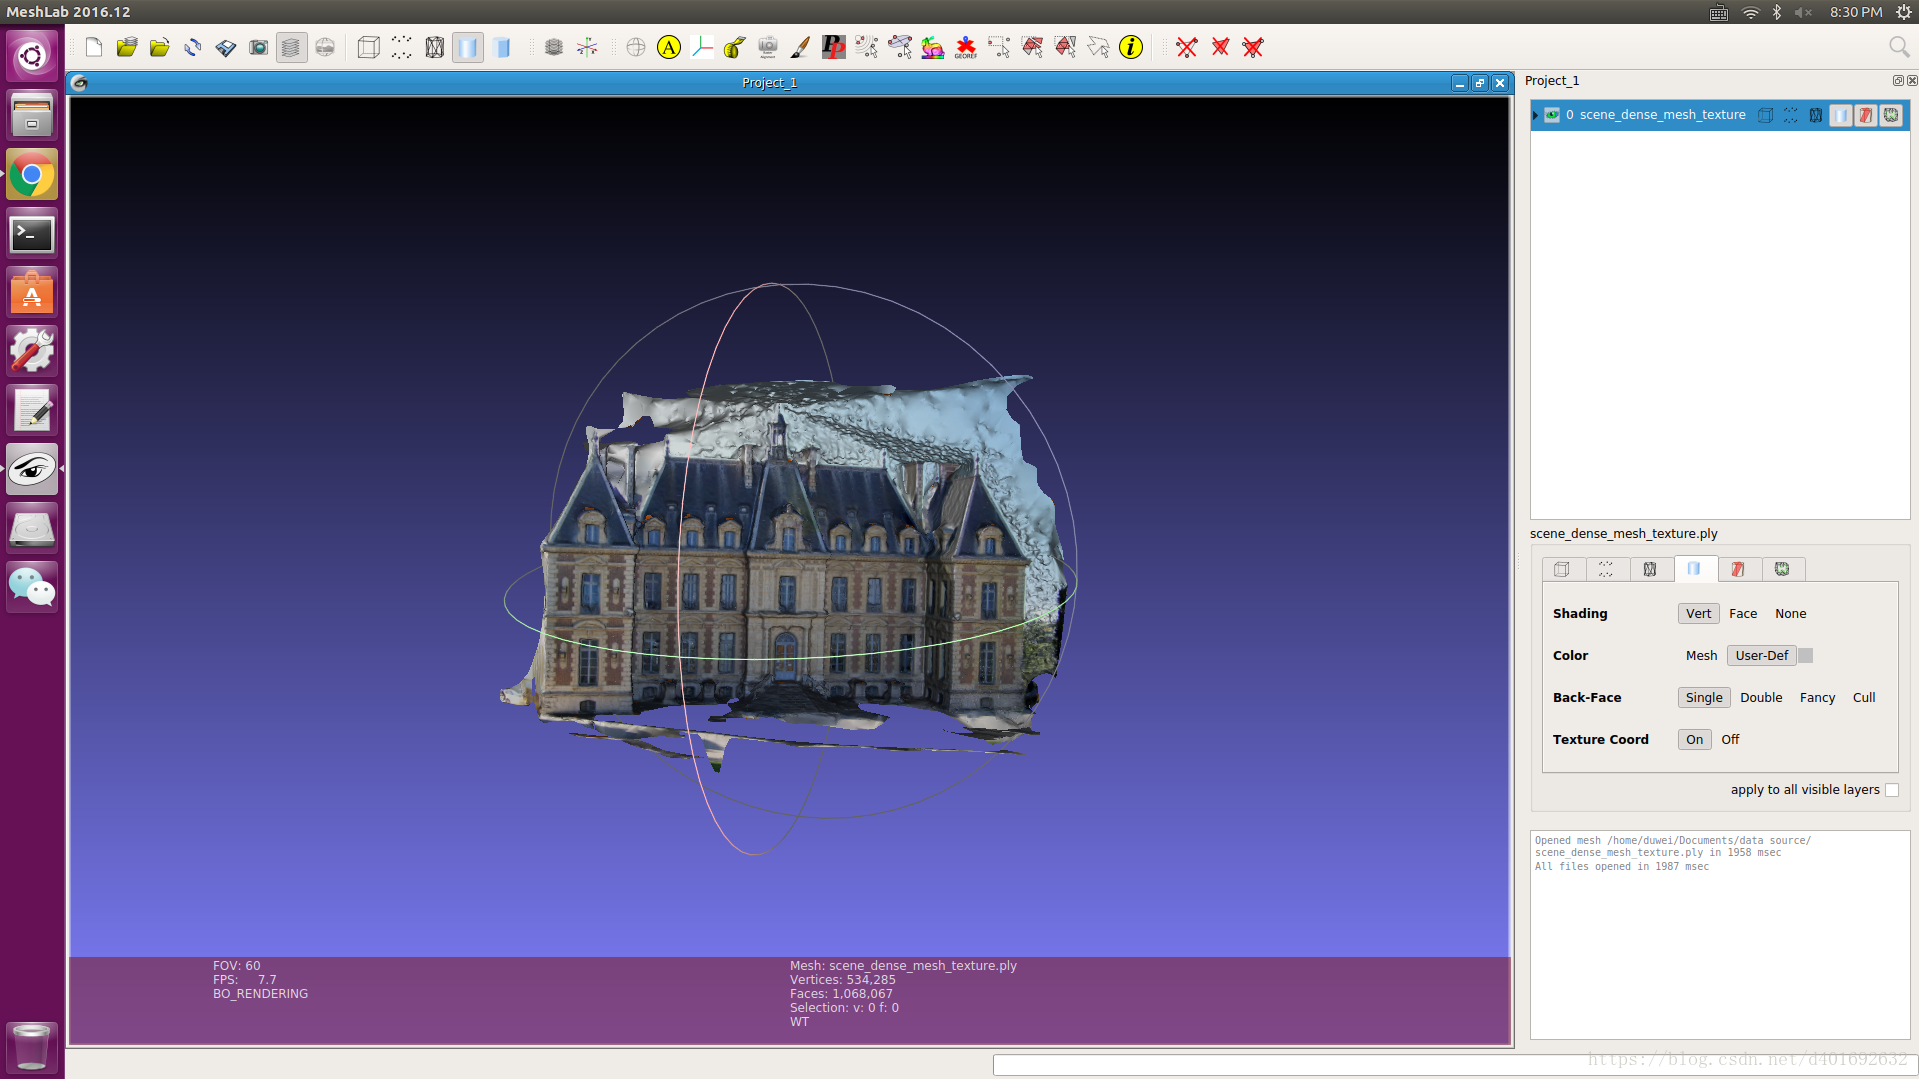Create a new empty project
The width and height of the screenshot is (1919, 1079).
point(94,47)
